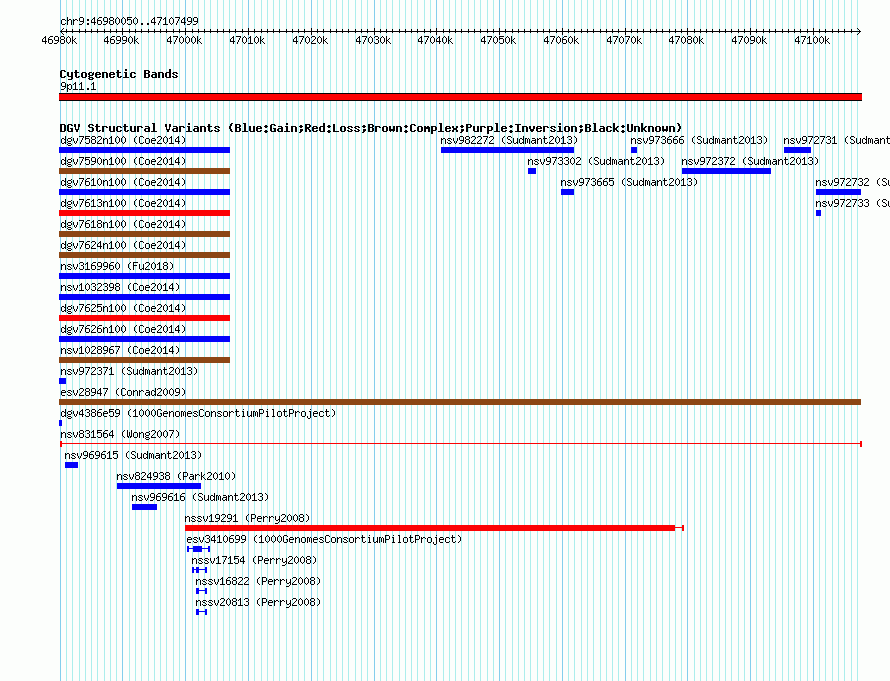Image resolution: width=890 pixels, height=681 pixels.
Task: Open the nsv972731 variant label
Action: [x=836, y=140]
